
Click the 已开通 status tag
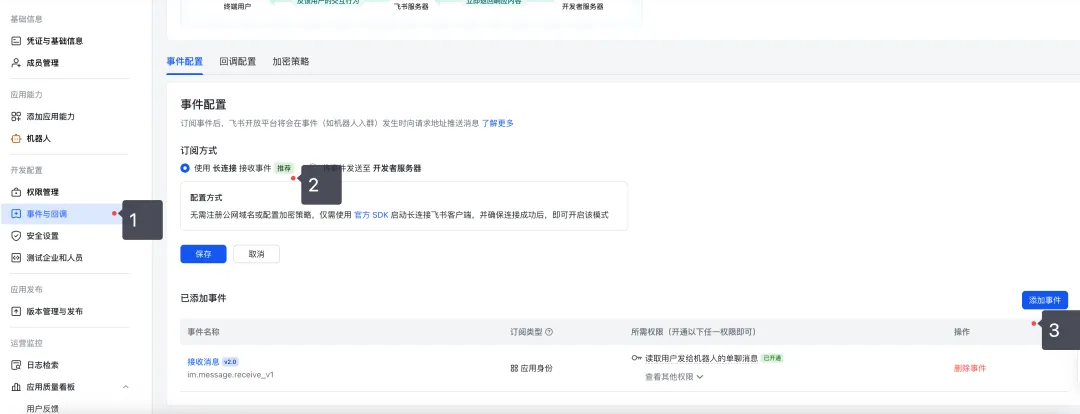click(x=772, y=358)
